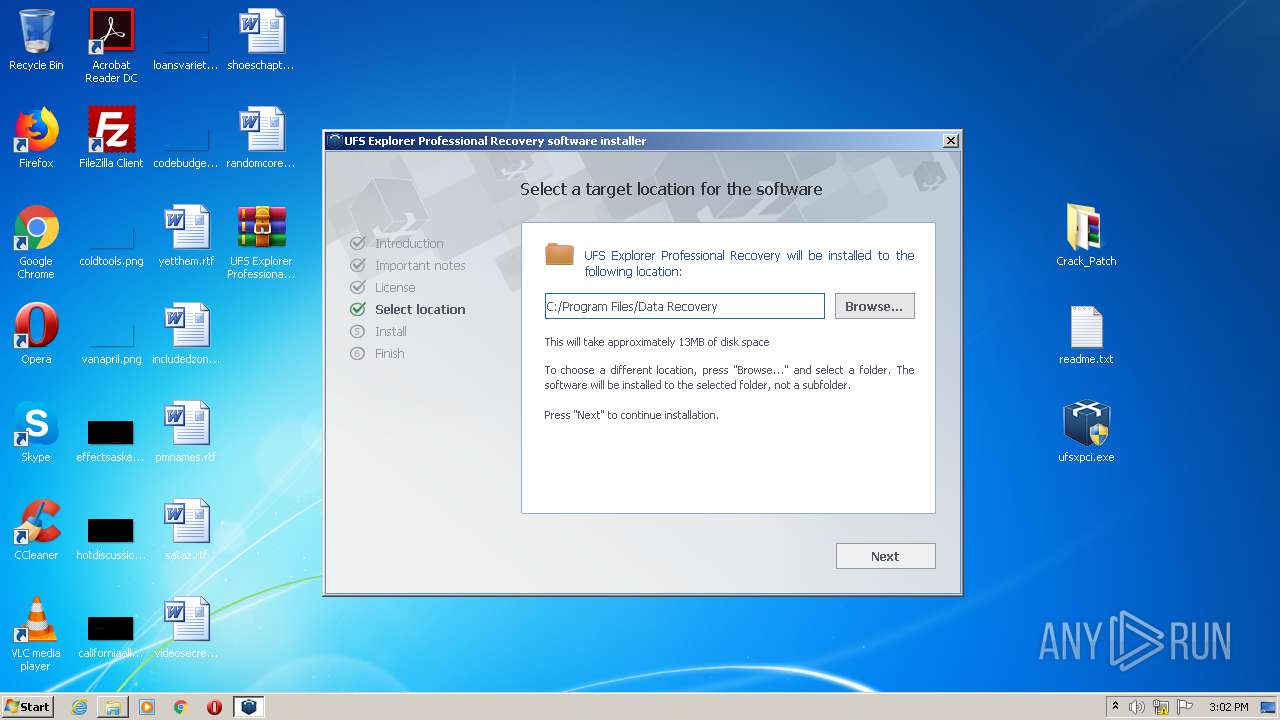Click the Select location step
The image size is (1280, 720).
[420, 309]
